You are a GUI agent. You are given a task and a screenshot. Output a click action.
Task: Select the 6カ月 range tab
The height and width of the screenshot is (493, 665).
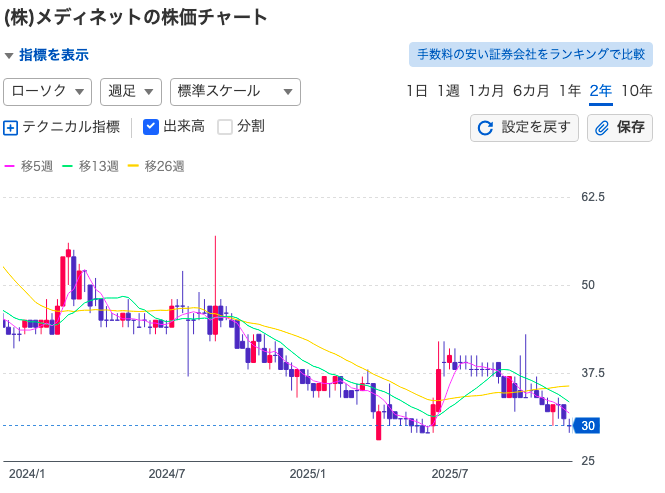click(x=531, y=91)
